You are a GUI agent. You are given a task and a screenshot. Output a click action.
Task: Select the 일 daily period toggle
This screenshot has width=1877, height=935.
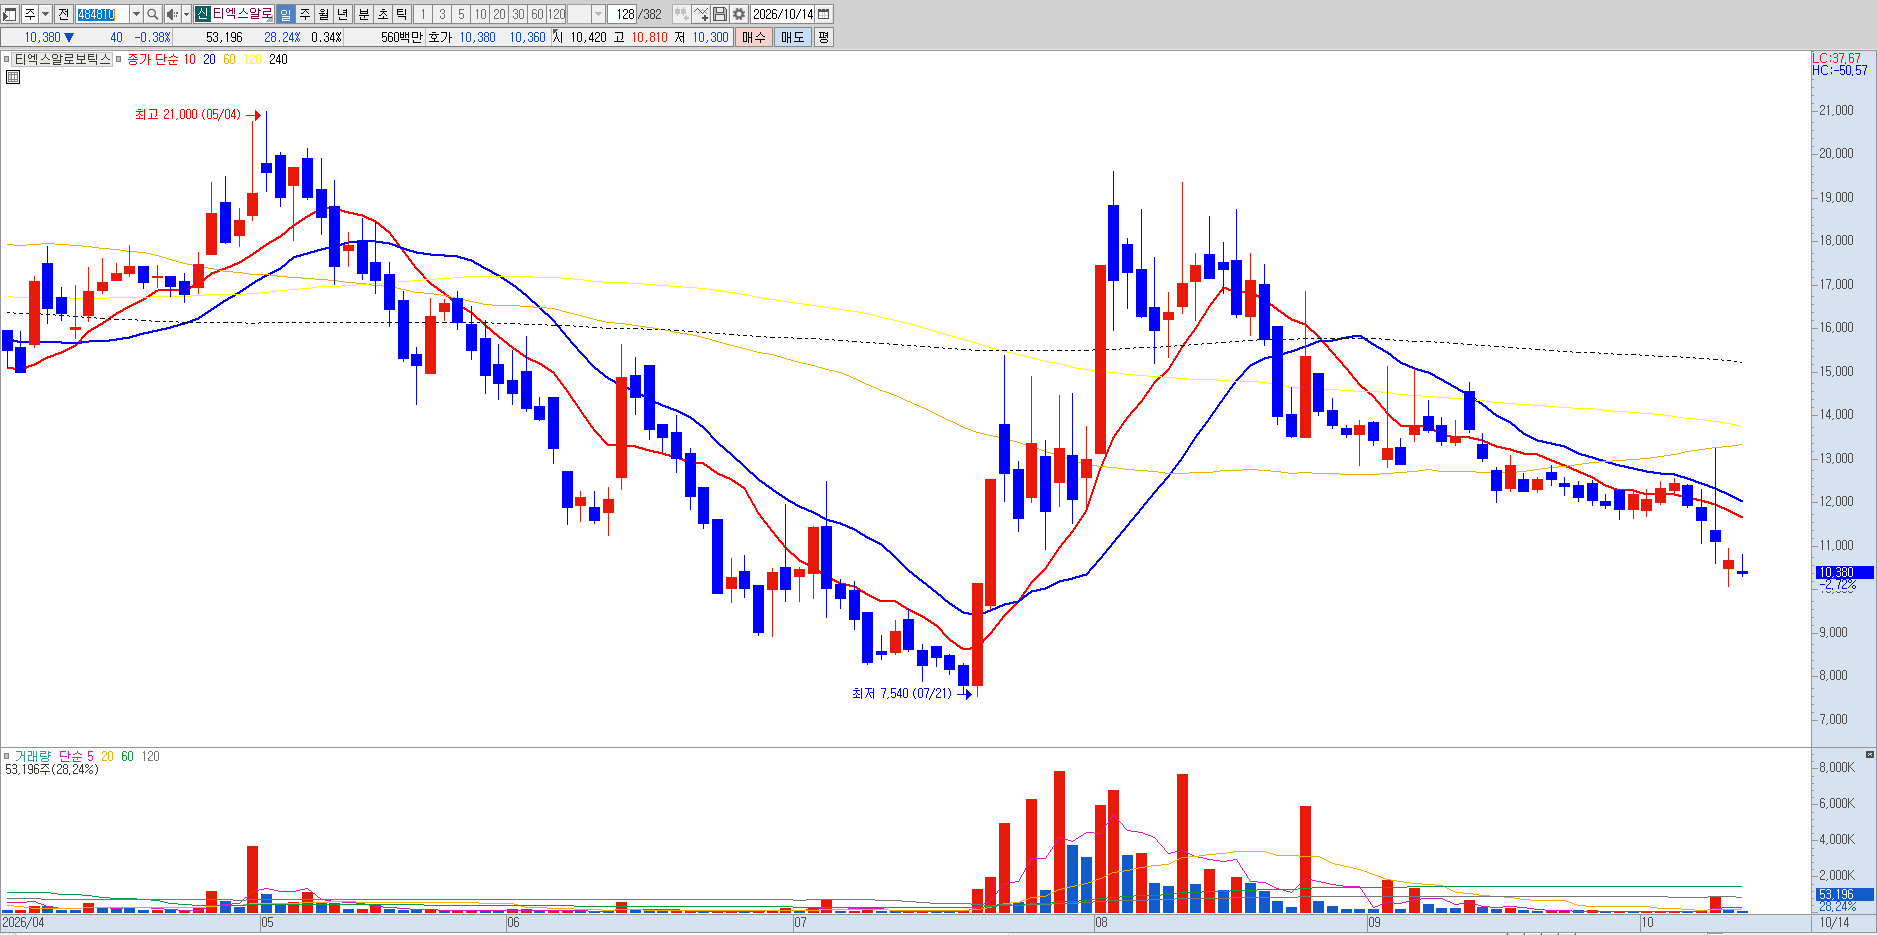click(x=285, y=14)
